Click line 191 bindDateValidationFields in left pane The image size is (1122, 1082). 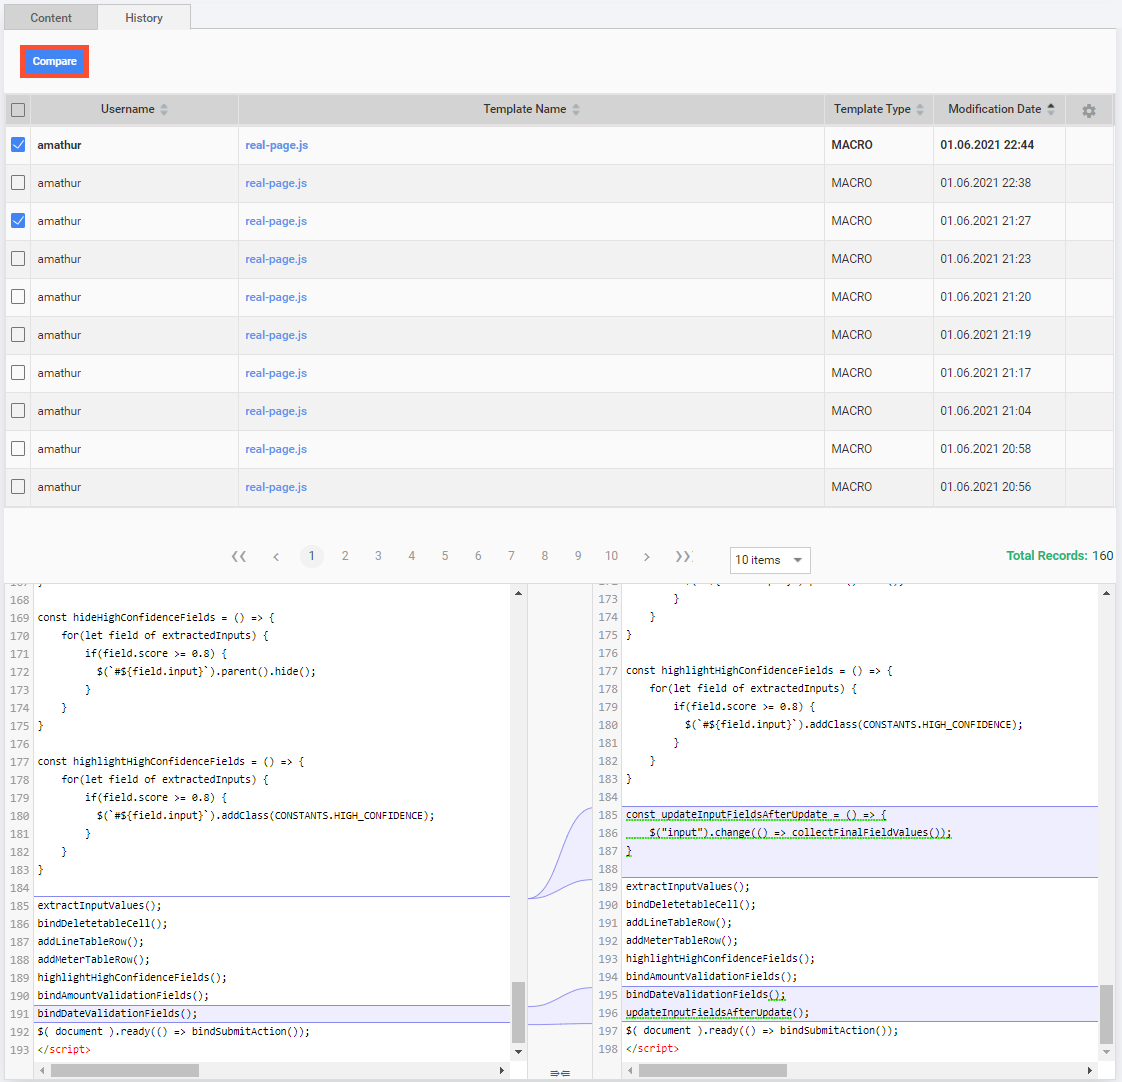[117, 1013]
